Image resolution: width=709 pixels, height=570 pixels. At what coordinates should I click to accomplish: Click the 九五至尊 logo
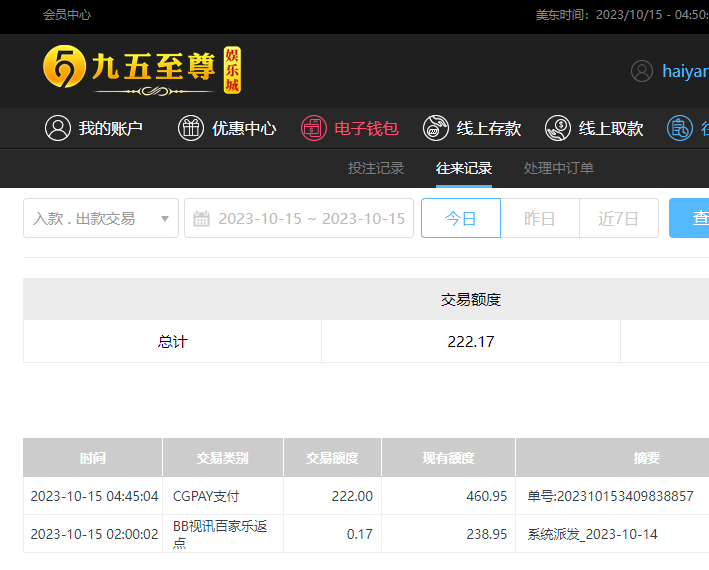coord(142,70)
